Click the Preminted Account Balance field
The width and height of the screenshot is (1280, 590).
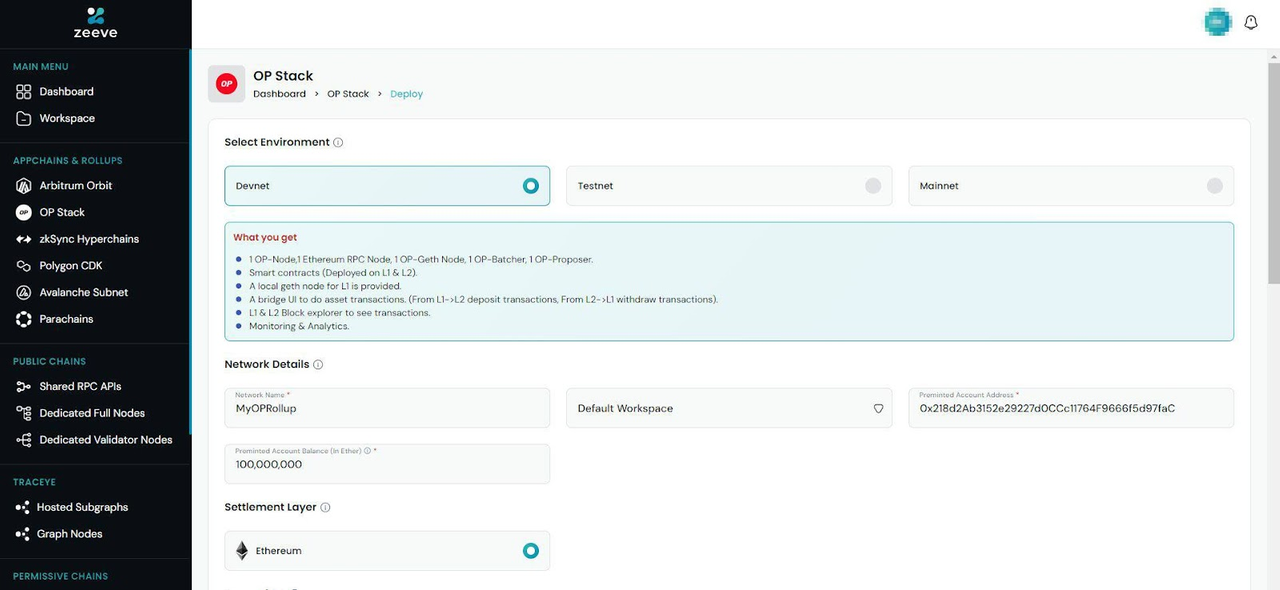click(x=387, y=464)
